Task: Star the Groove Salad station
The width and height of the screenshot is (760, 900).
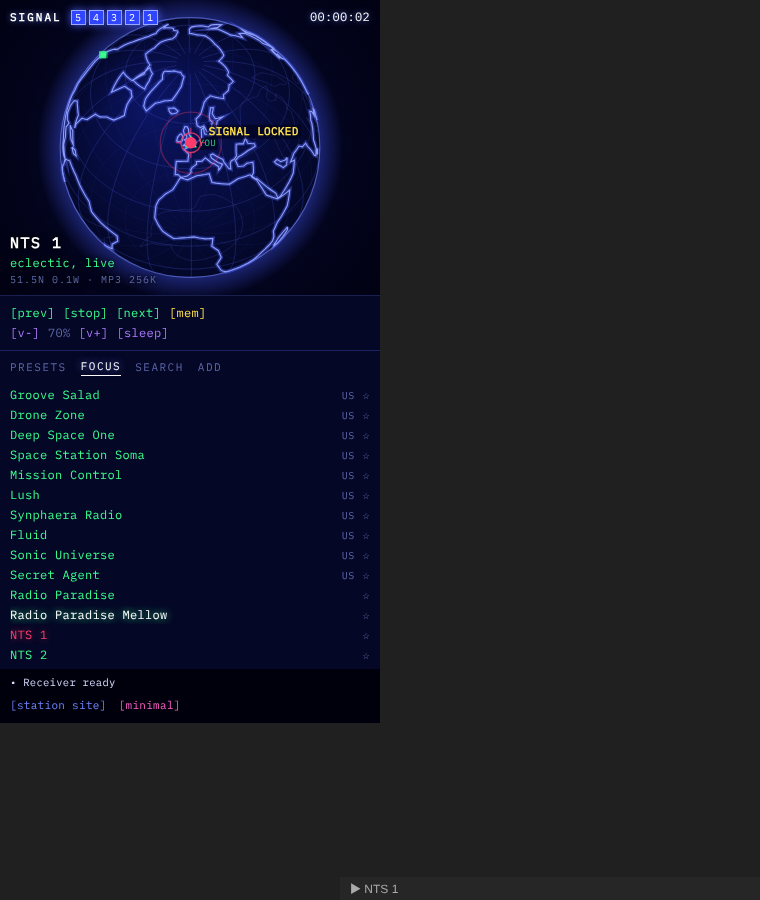Action: [366, 395]
